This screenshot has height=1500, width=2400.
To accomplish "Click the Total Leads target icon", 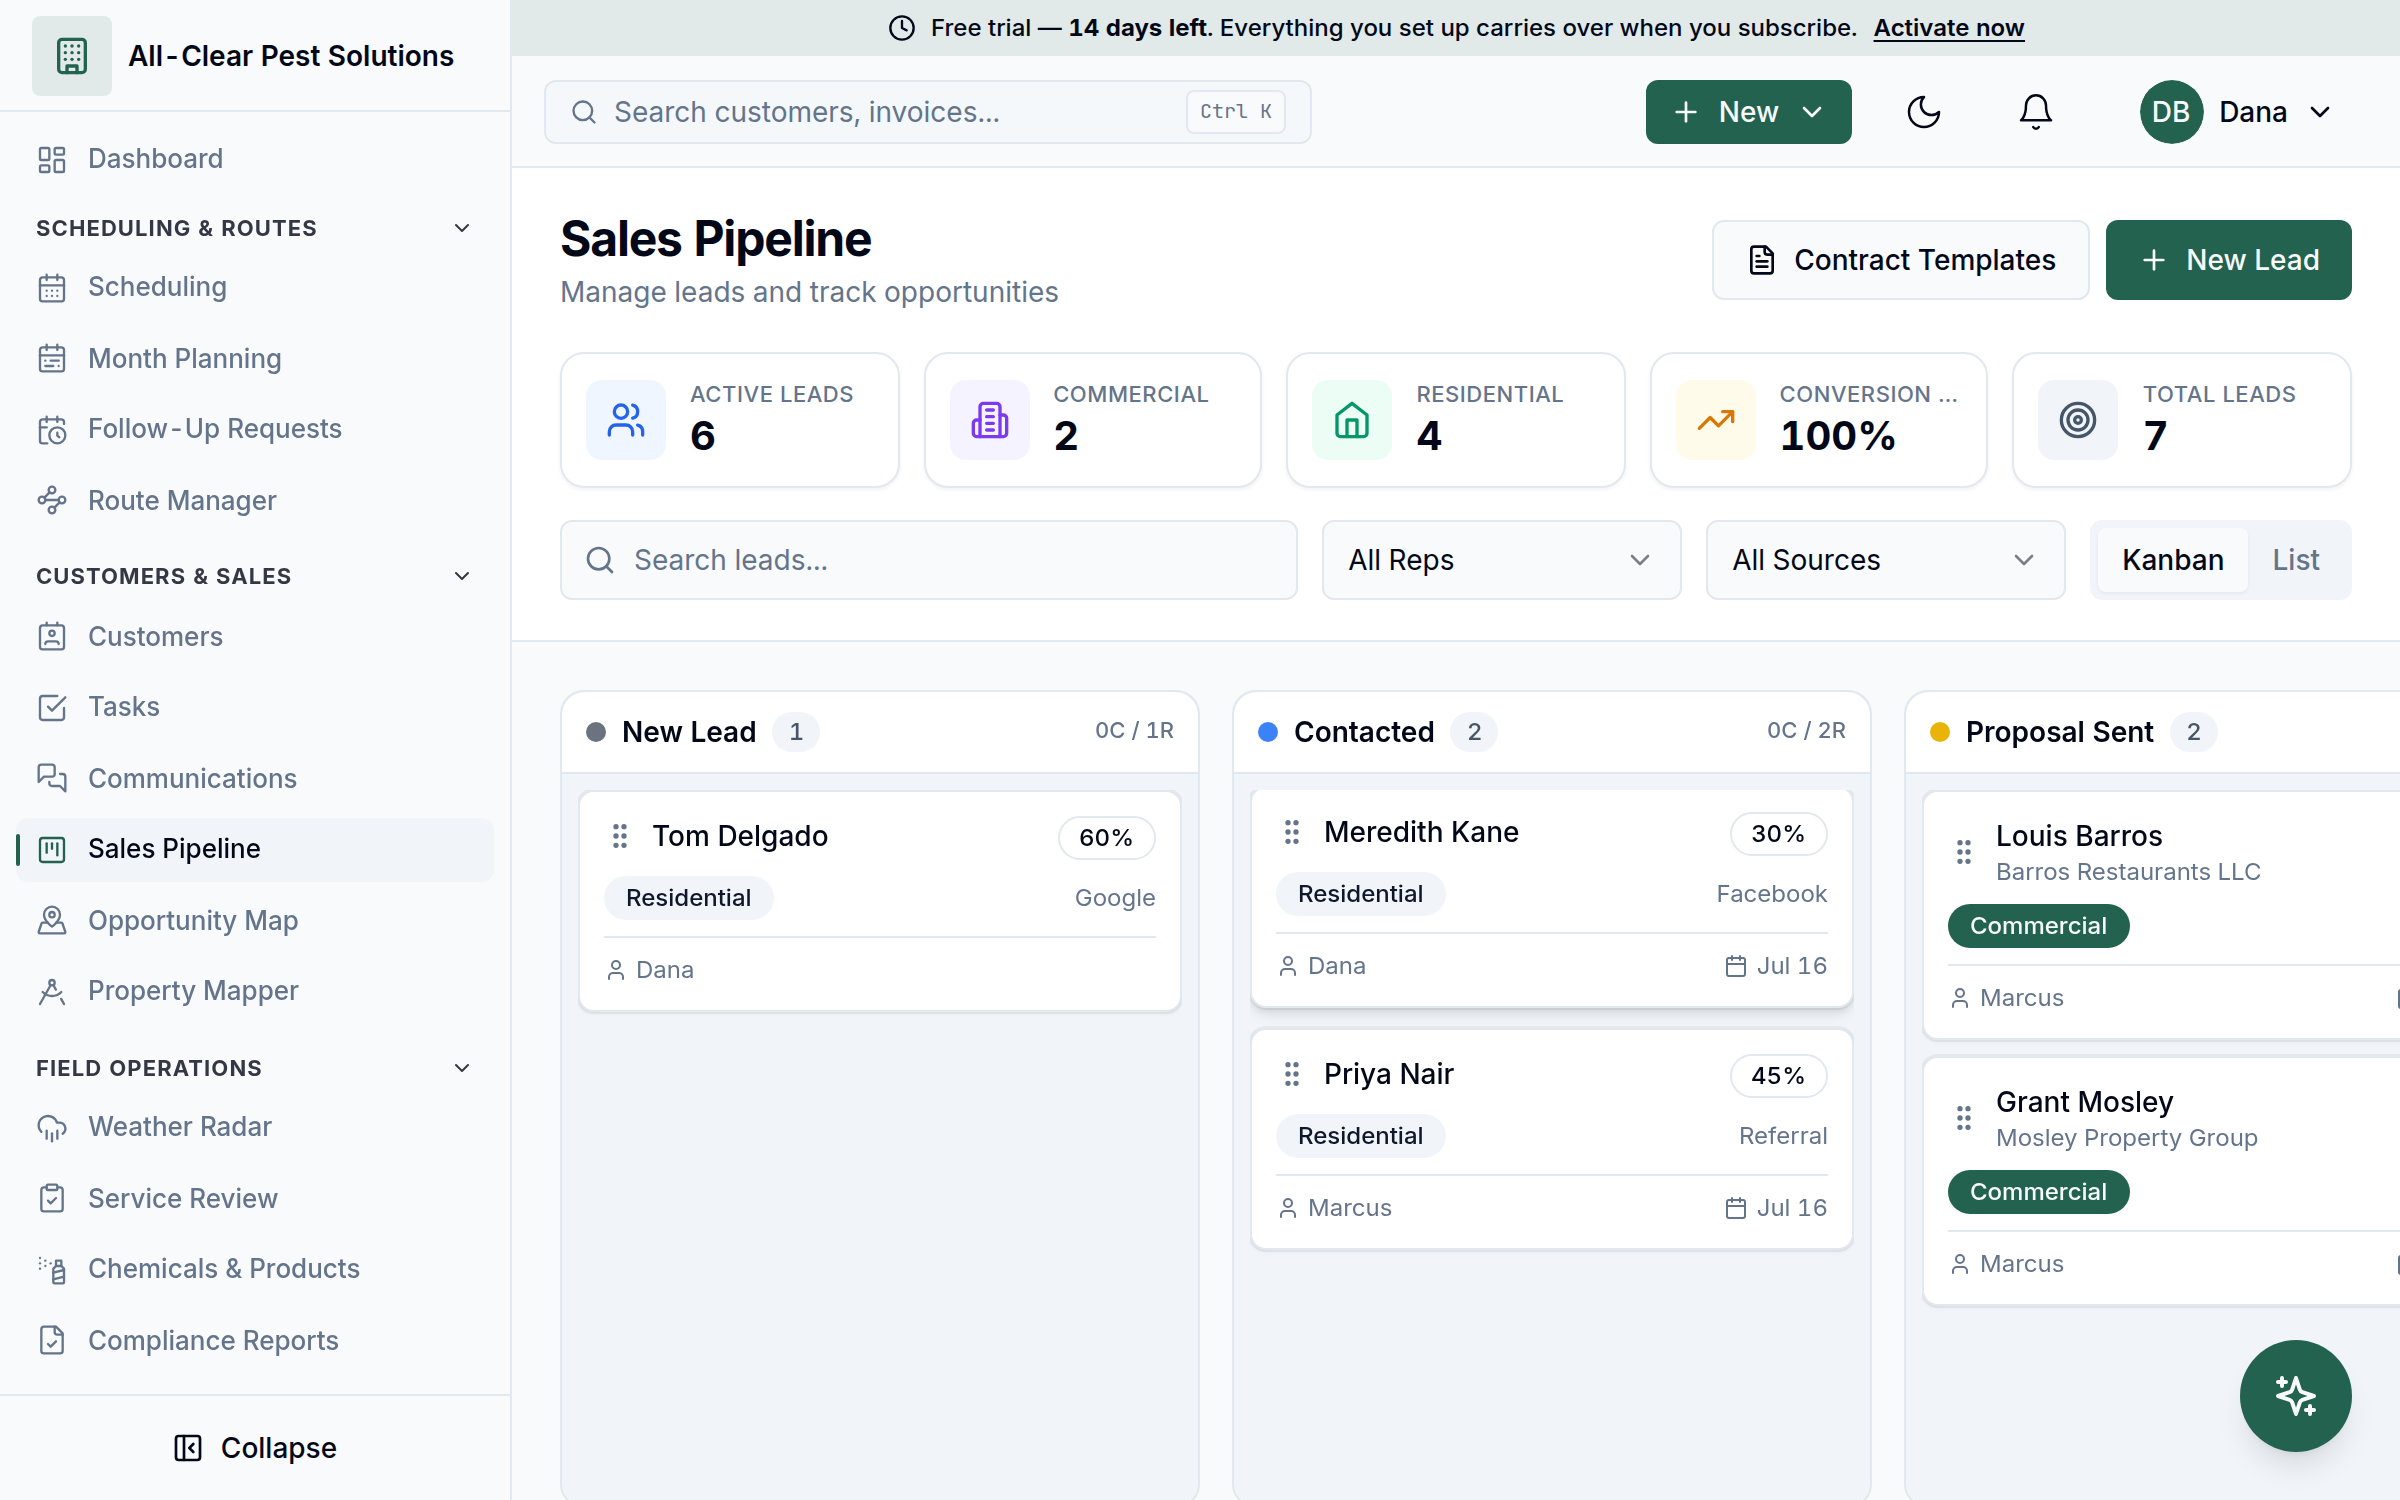I will coord(2078,420).
